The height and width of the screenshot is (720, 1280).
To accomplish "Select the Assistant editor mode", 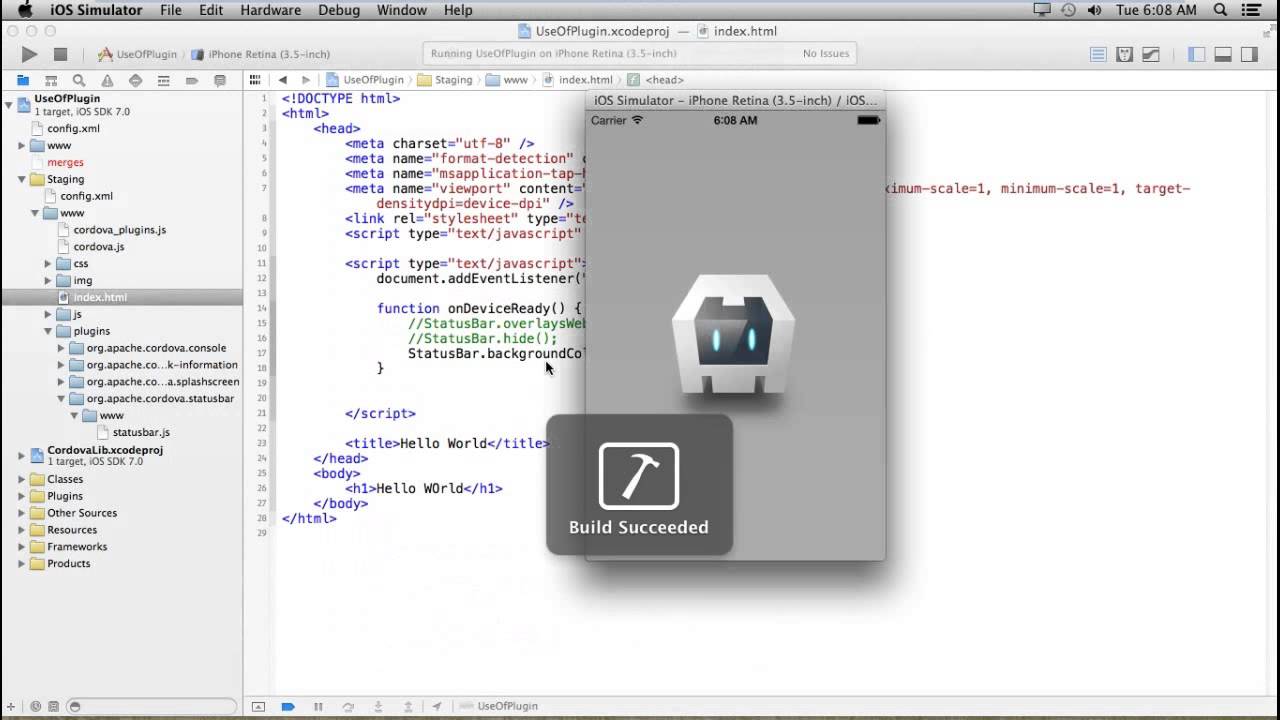I will 1124,55.
